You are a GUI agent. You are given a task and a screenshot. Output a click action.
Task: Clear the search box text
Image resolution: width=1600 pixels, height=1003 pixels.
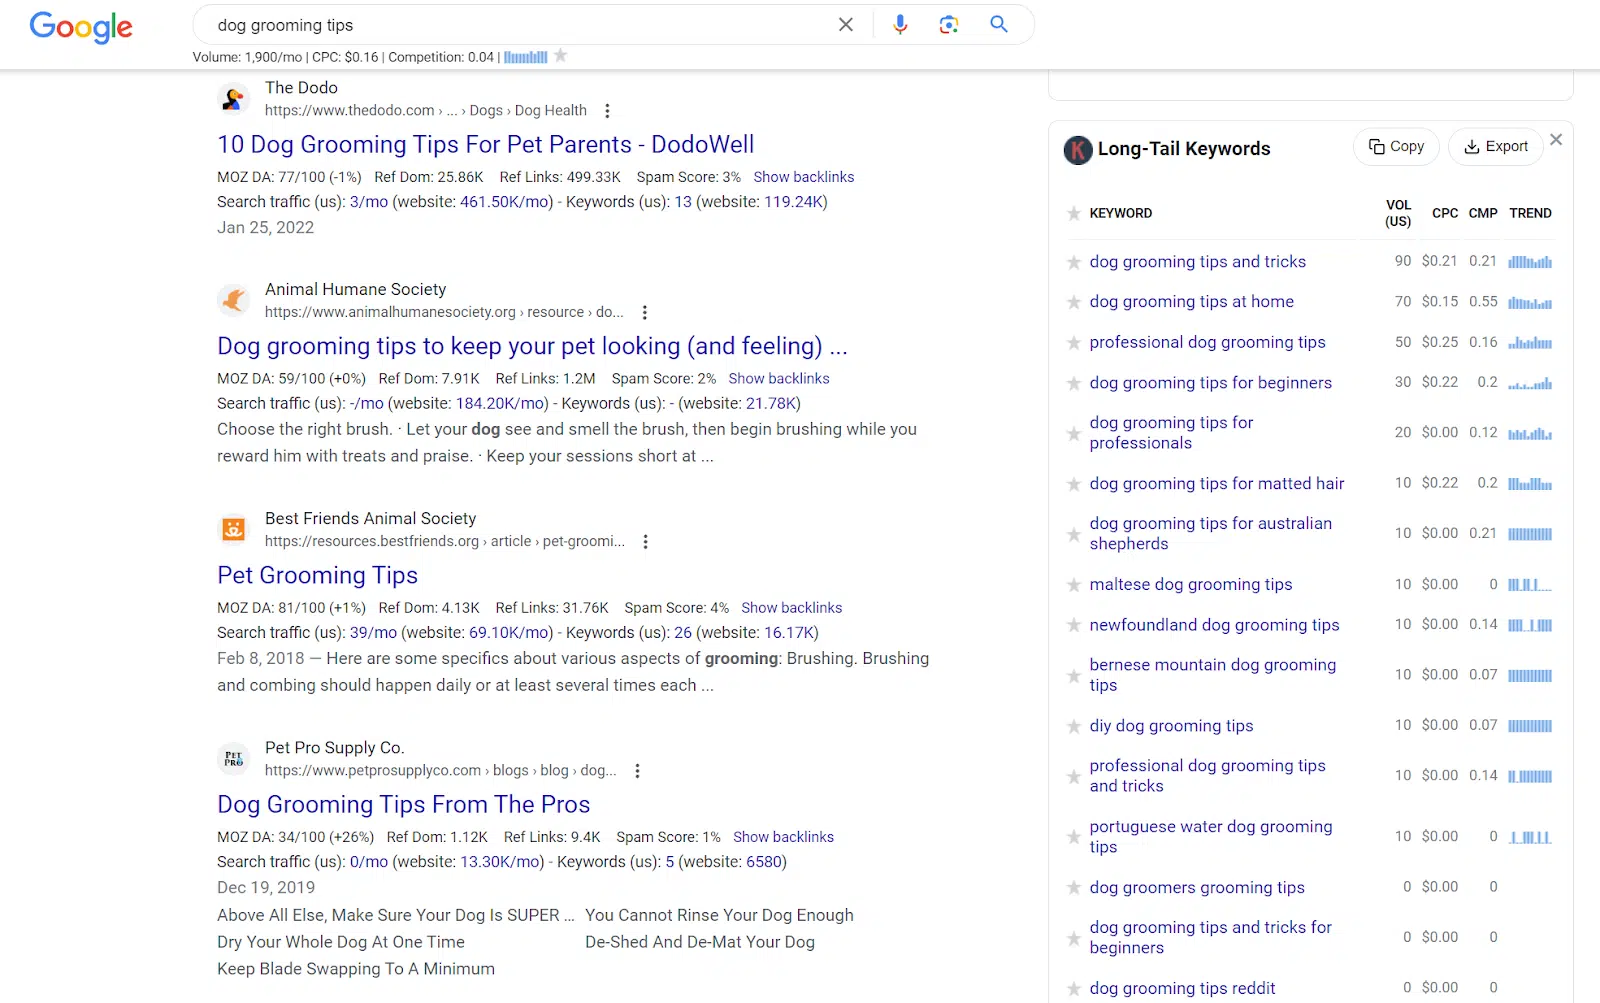[846, 25]
